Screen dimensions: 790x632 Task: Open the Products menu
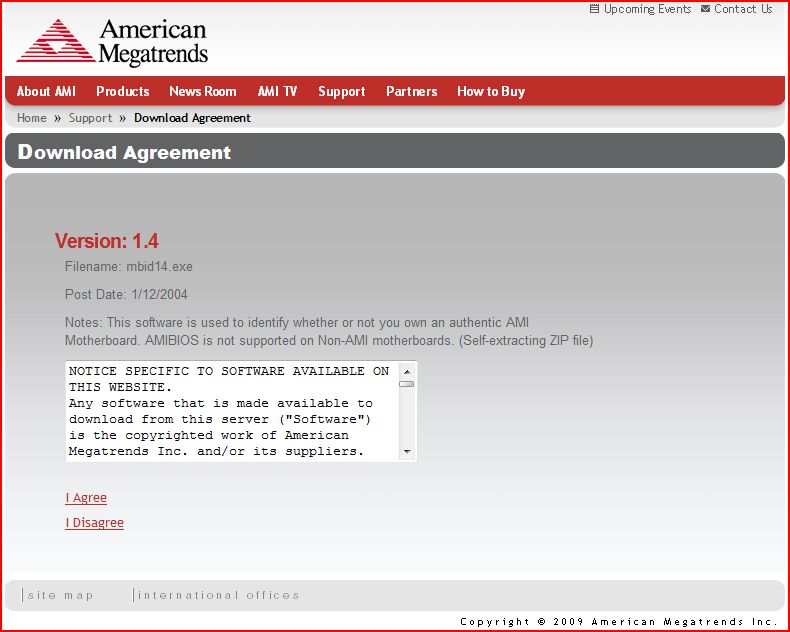coord(122,91)
